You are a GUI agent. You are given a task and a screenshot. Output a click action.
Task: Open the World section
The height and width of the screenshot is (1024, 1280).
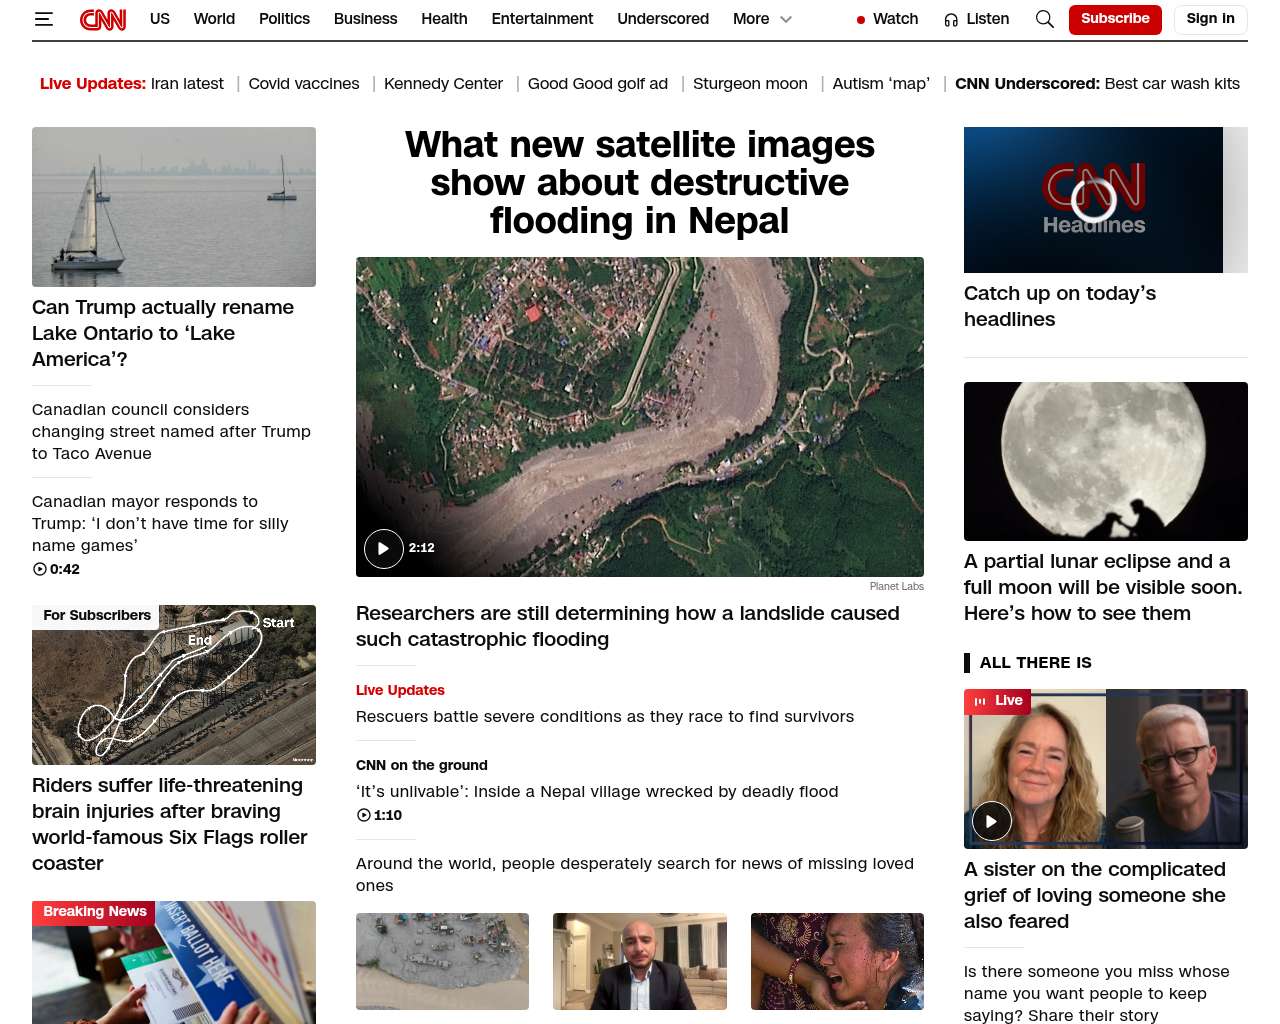pyautogui.click(x=214, y=19)
